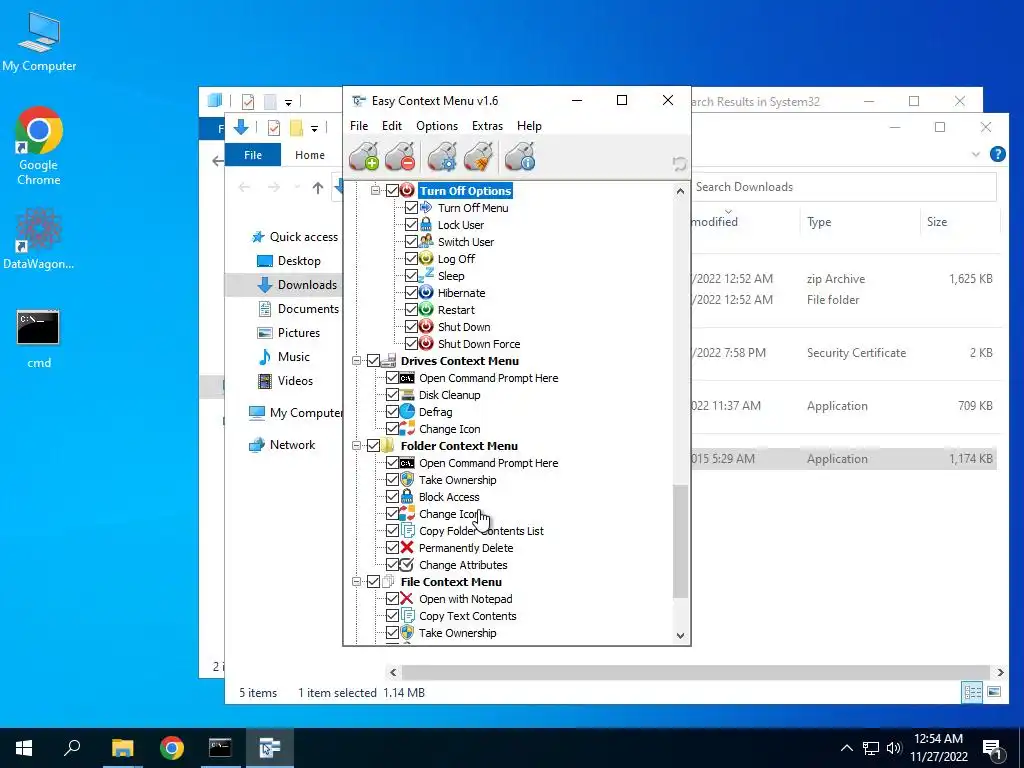The width and height of the screenshot is (1024, 768).
Task: Sort by the Size column header
Action: click(936, 222)
